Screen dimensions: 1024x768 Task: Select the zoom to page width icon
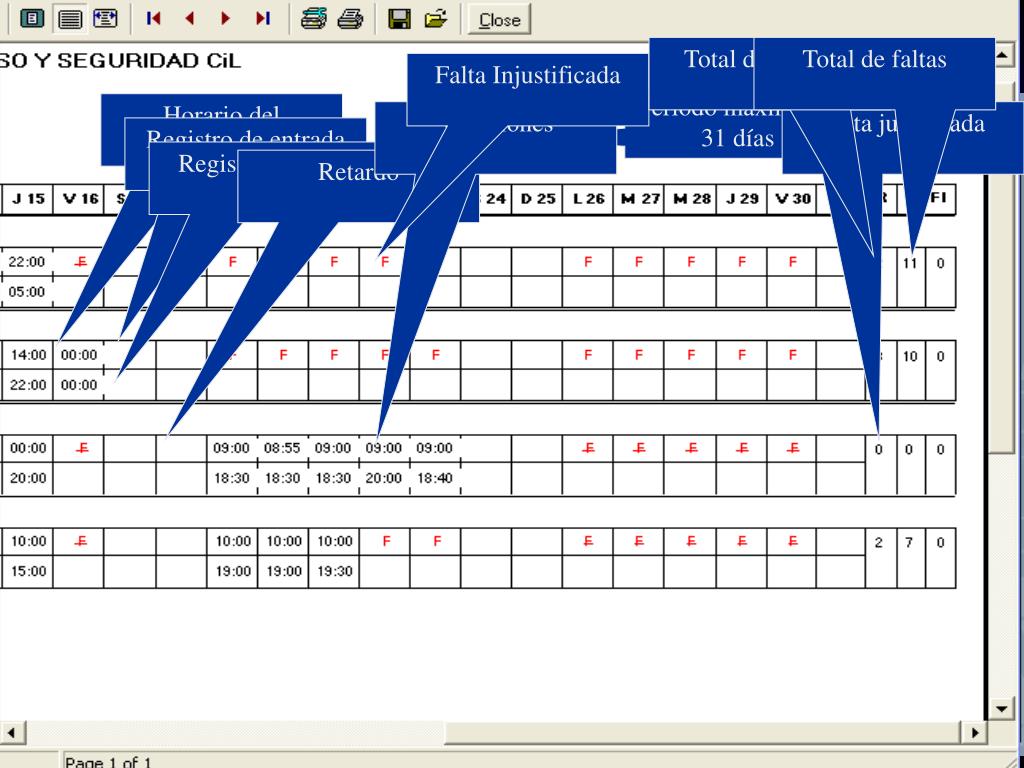click(x=105, y=18)
